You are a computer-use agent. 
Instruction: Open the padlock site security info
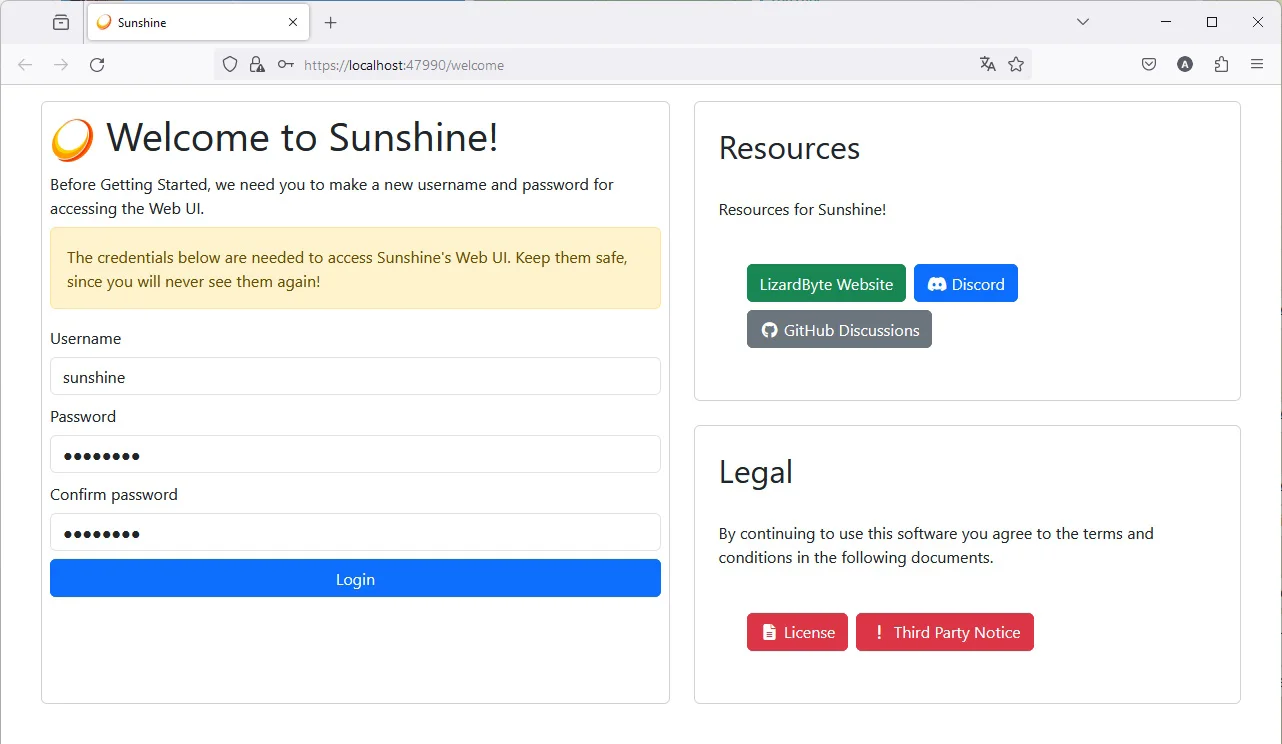[x=257, y=65]
